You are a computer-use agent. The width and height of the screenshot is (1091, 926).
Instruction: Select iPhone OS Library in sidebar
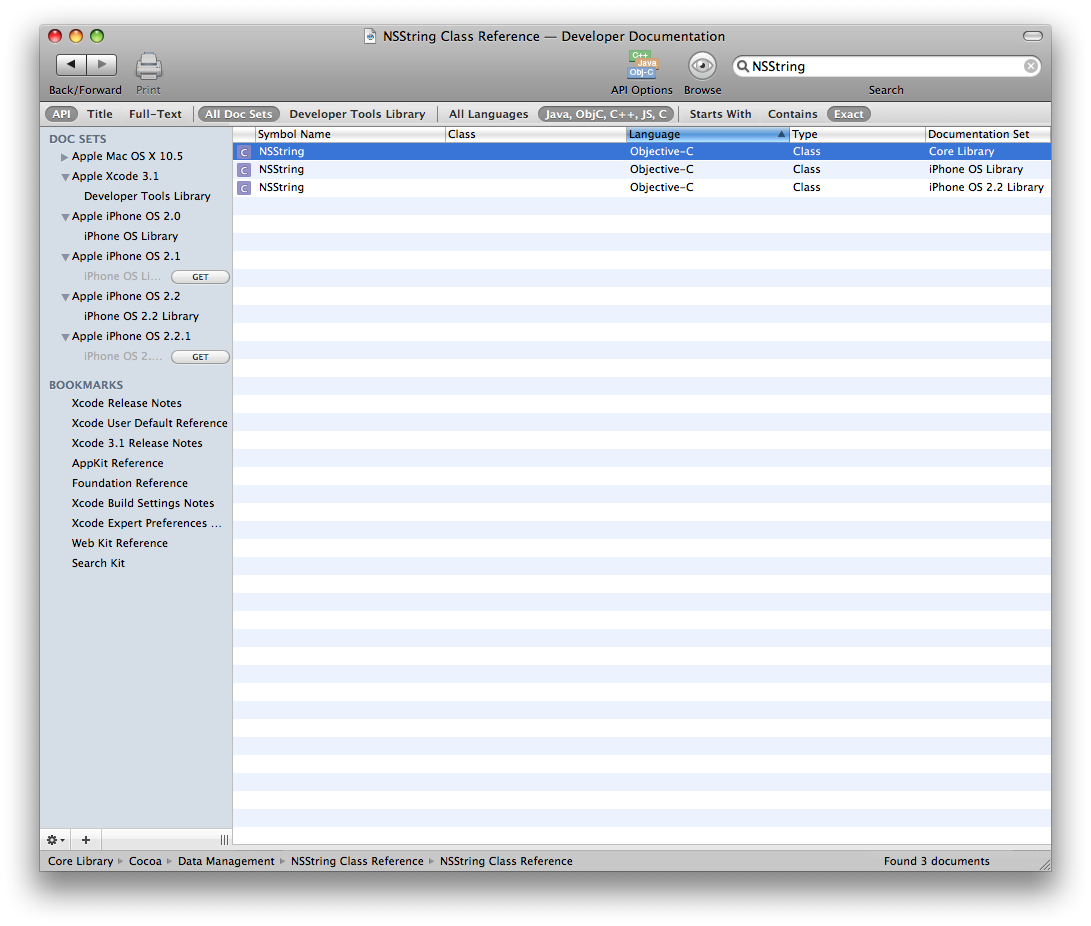click(131, 237)
